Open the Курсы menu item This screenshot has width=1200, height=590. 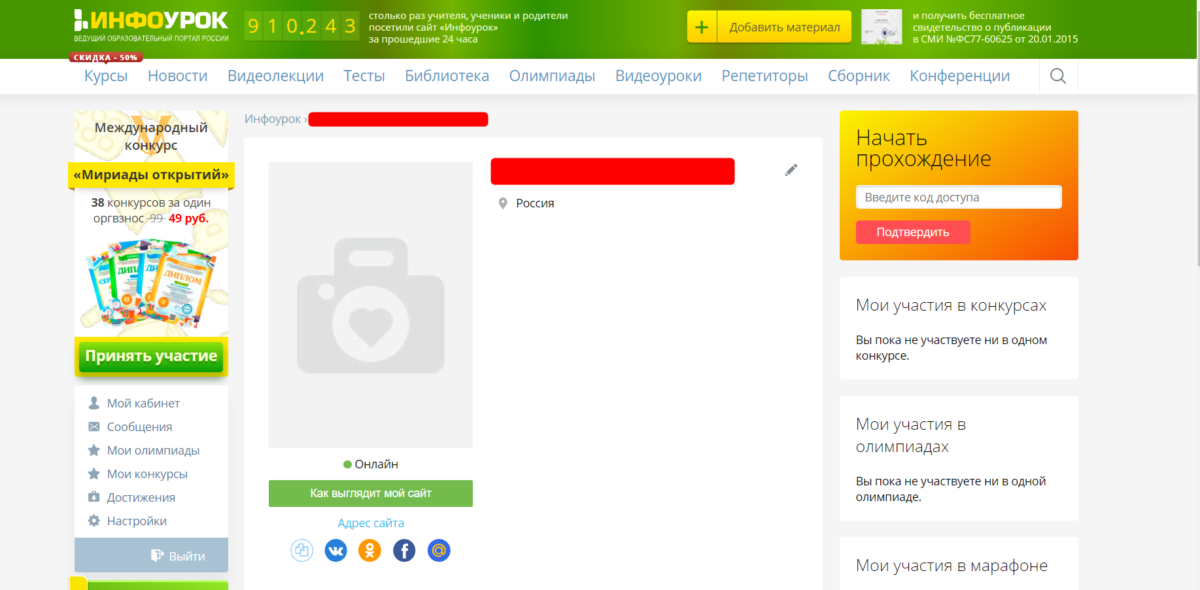point(106,76)
